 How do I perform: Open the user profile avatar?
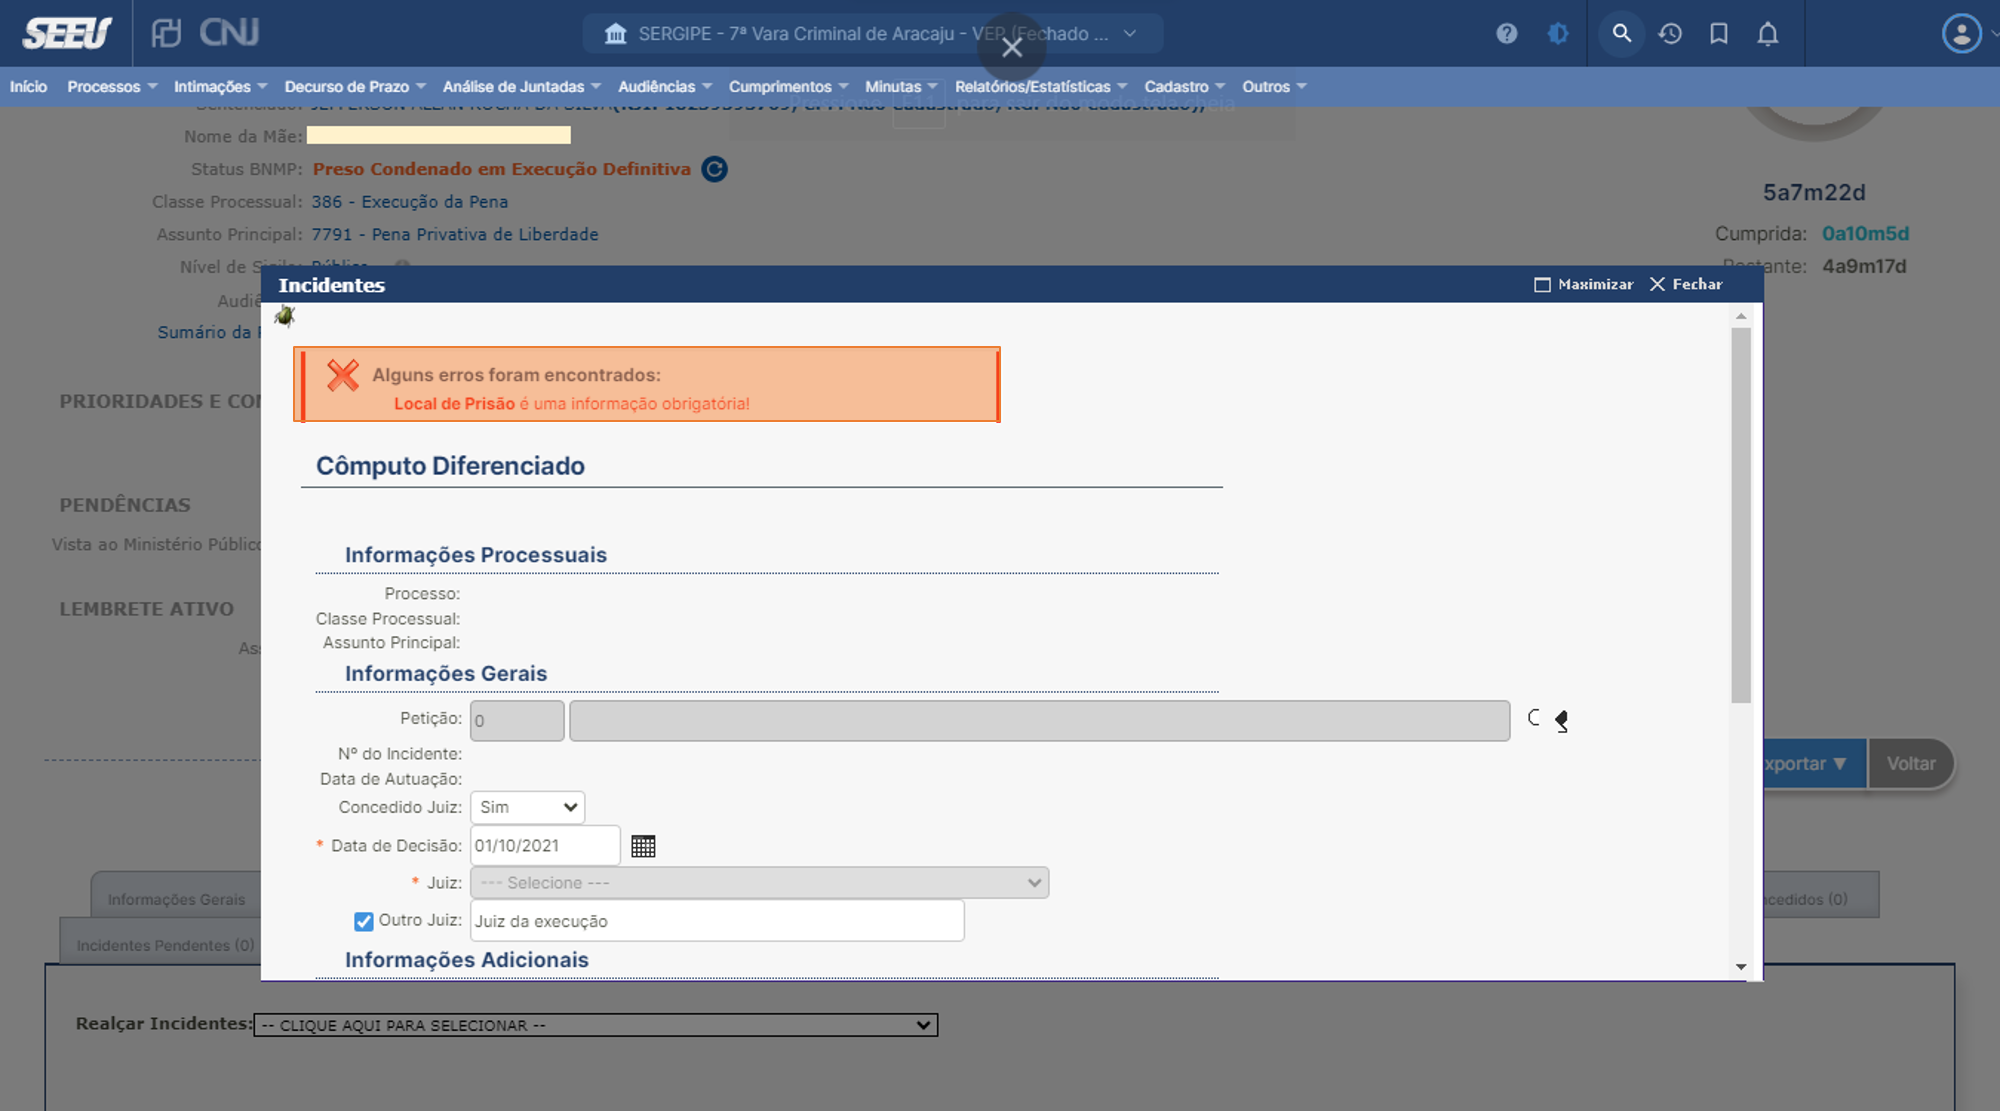click(1961, 34)
